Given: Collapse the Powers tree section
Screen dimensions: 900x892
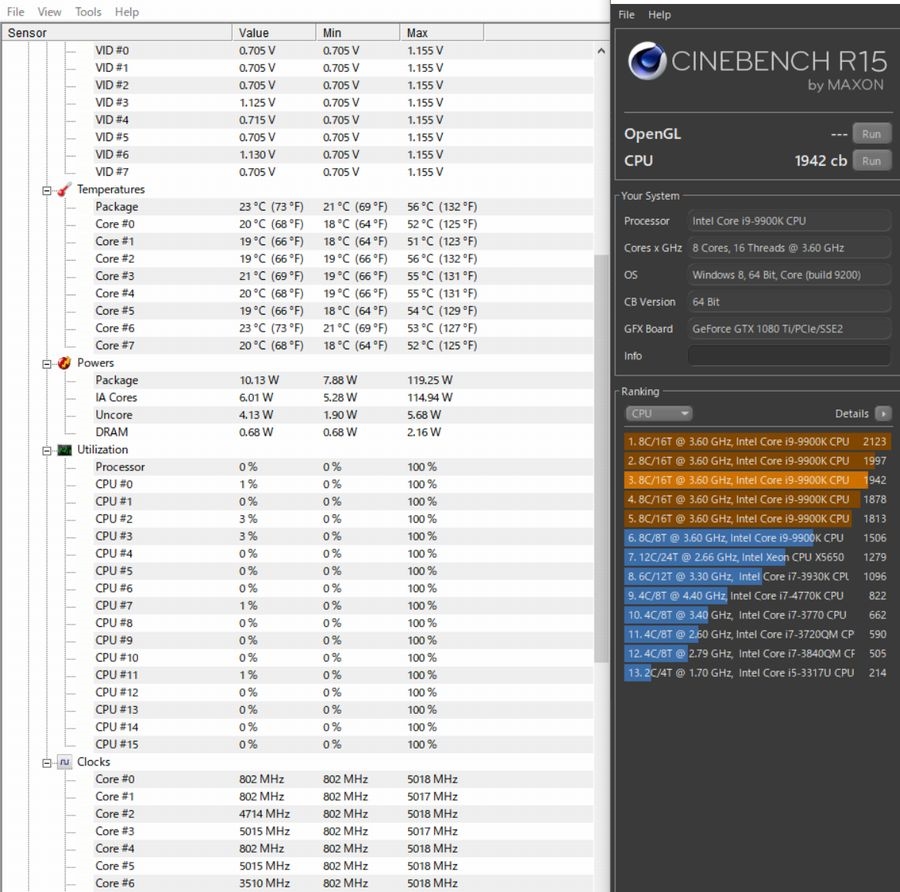Looking at the screenshot, I should tap(46, 363).
